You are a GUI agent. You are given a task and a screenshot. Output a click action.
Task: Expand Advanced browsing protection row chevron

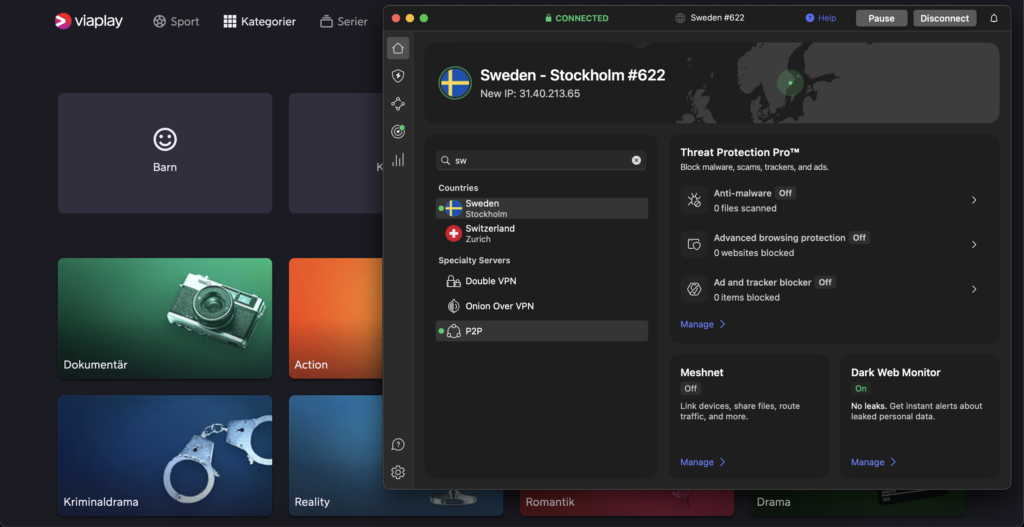click(974, 244)
